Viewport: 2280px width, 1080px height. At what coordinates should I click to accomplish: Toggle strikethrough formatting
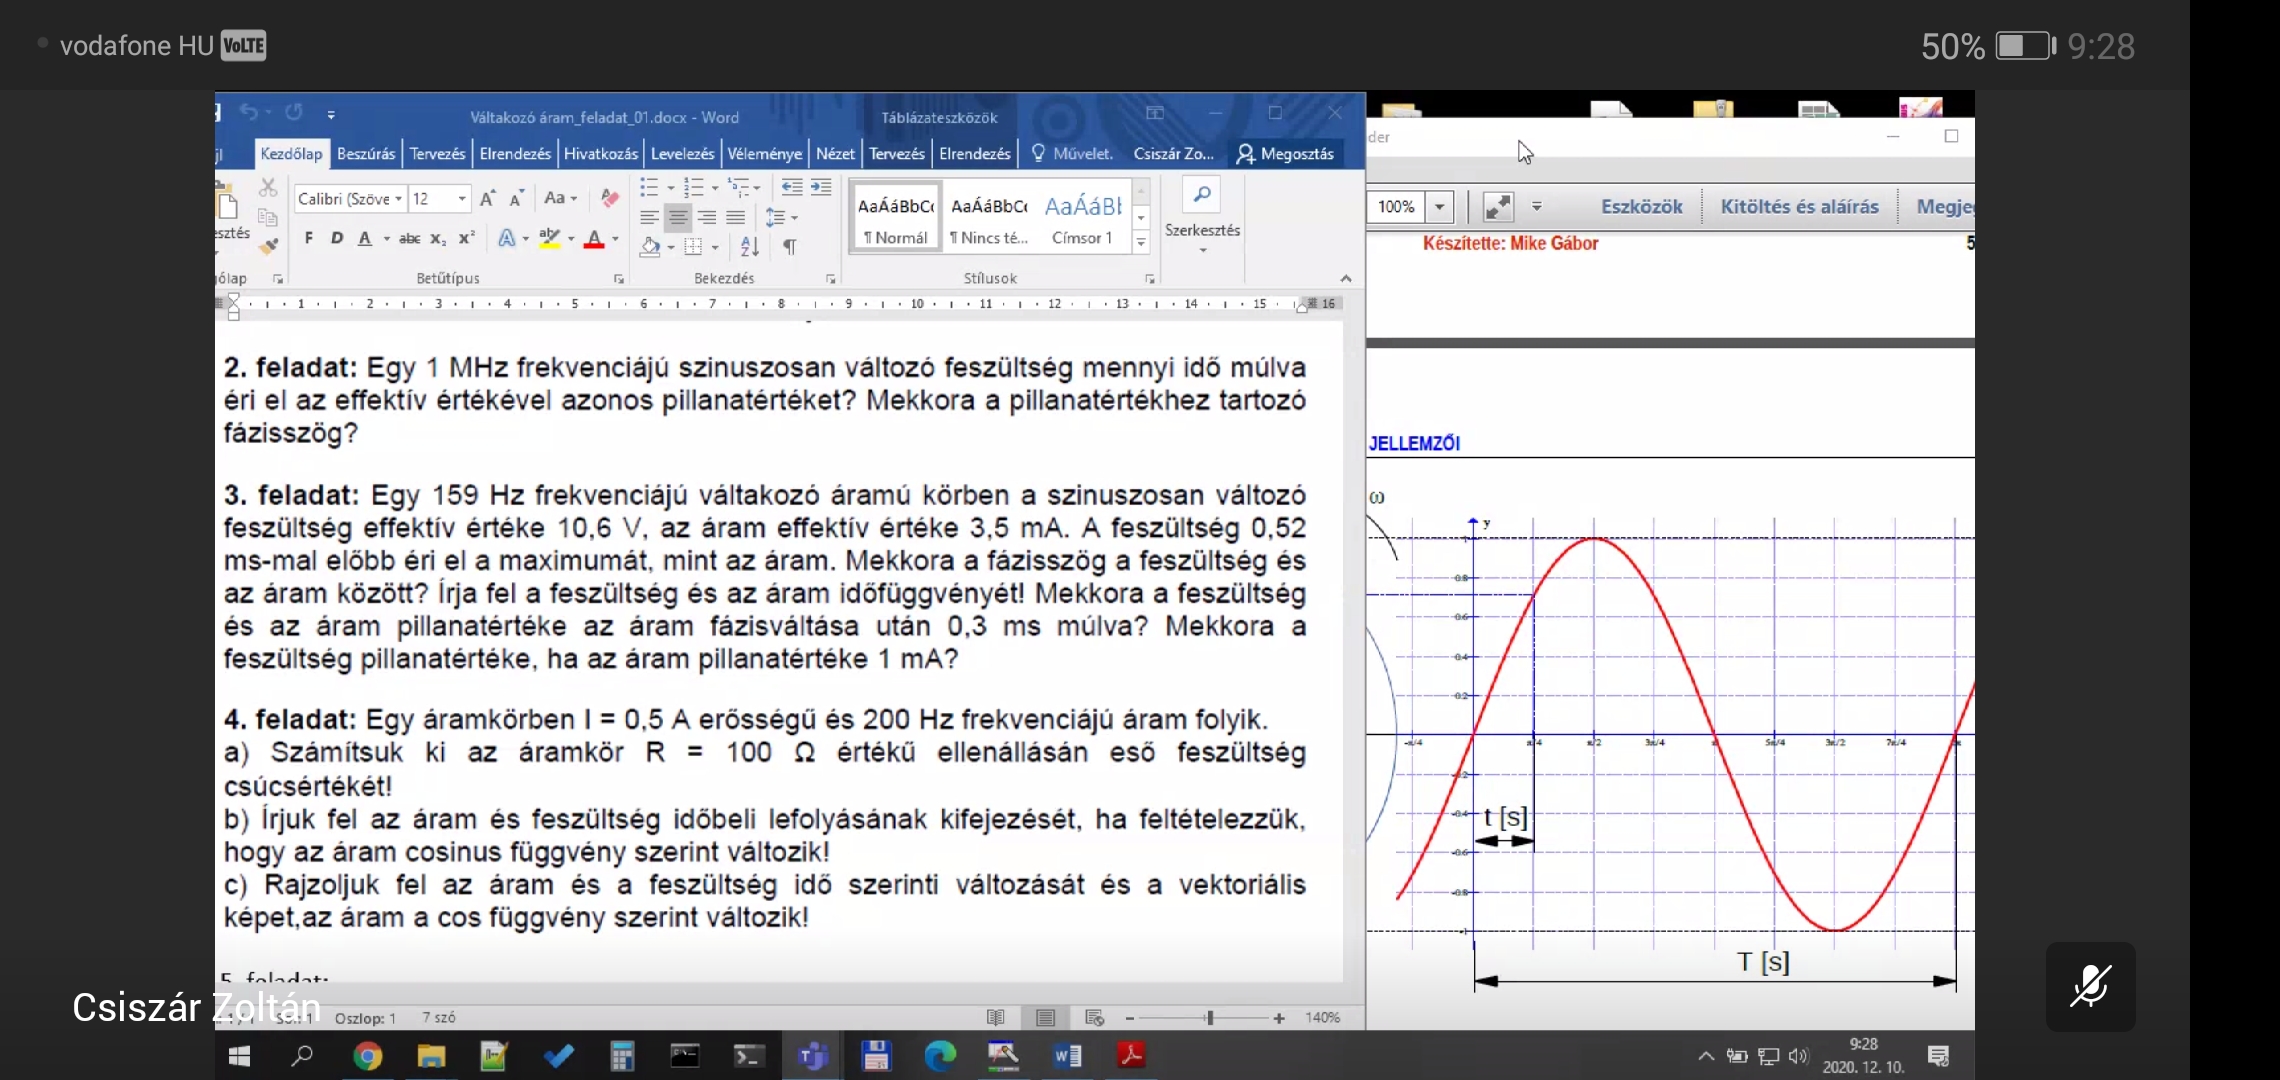tap(409, 238)
